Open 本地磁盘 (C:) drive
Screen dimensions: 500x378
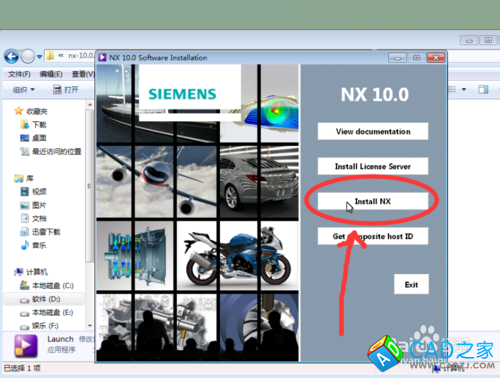point(47,286)
